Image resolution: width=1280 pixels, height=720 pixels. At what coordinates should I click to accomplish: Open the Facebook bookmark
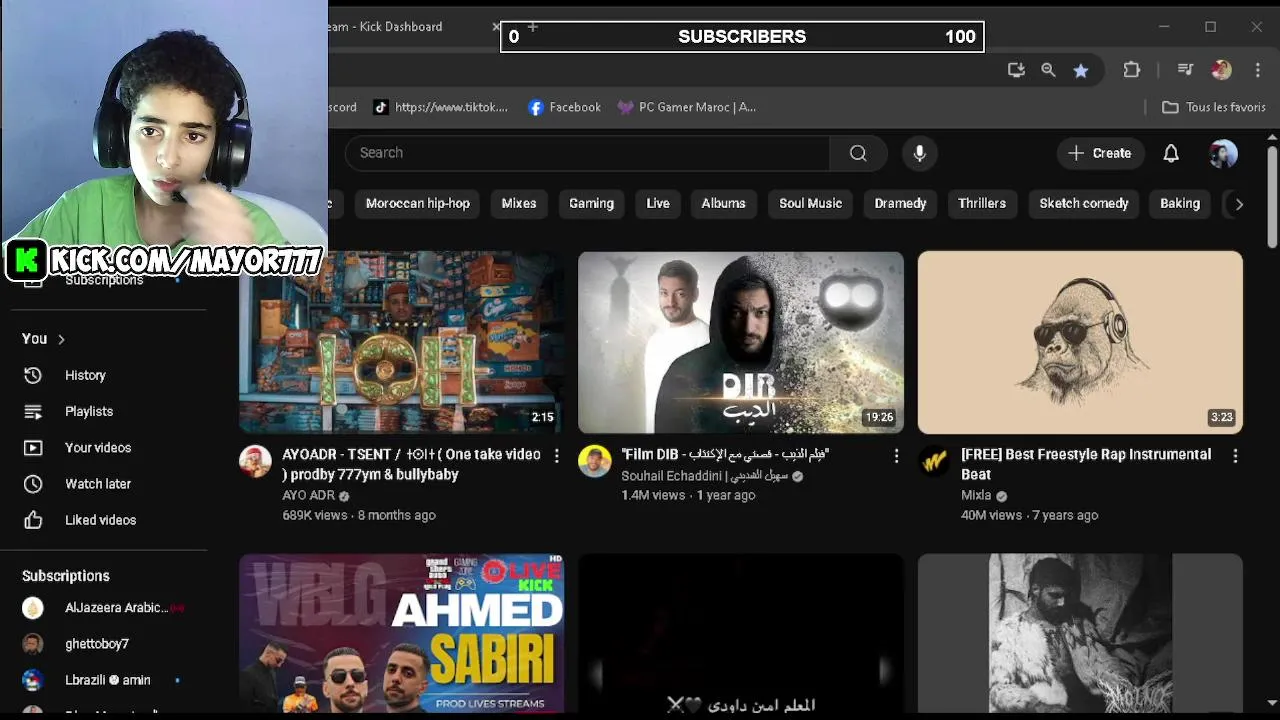(x=564, y=107)
